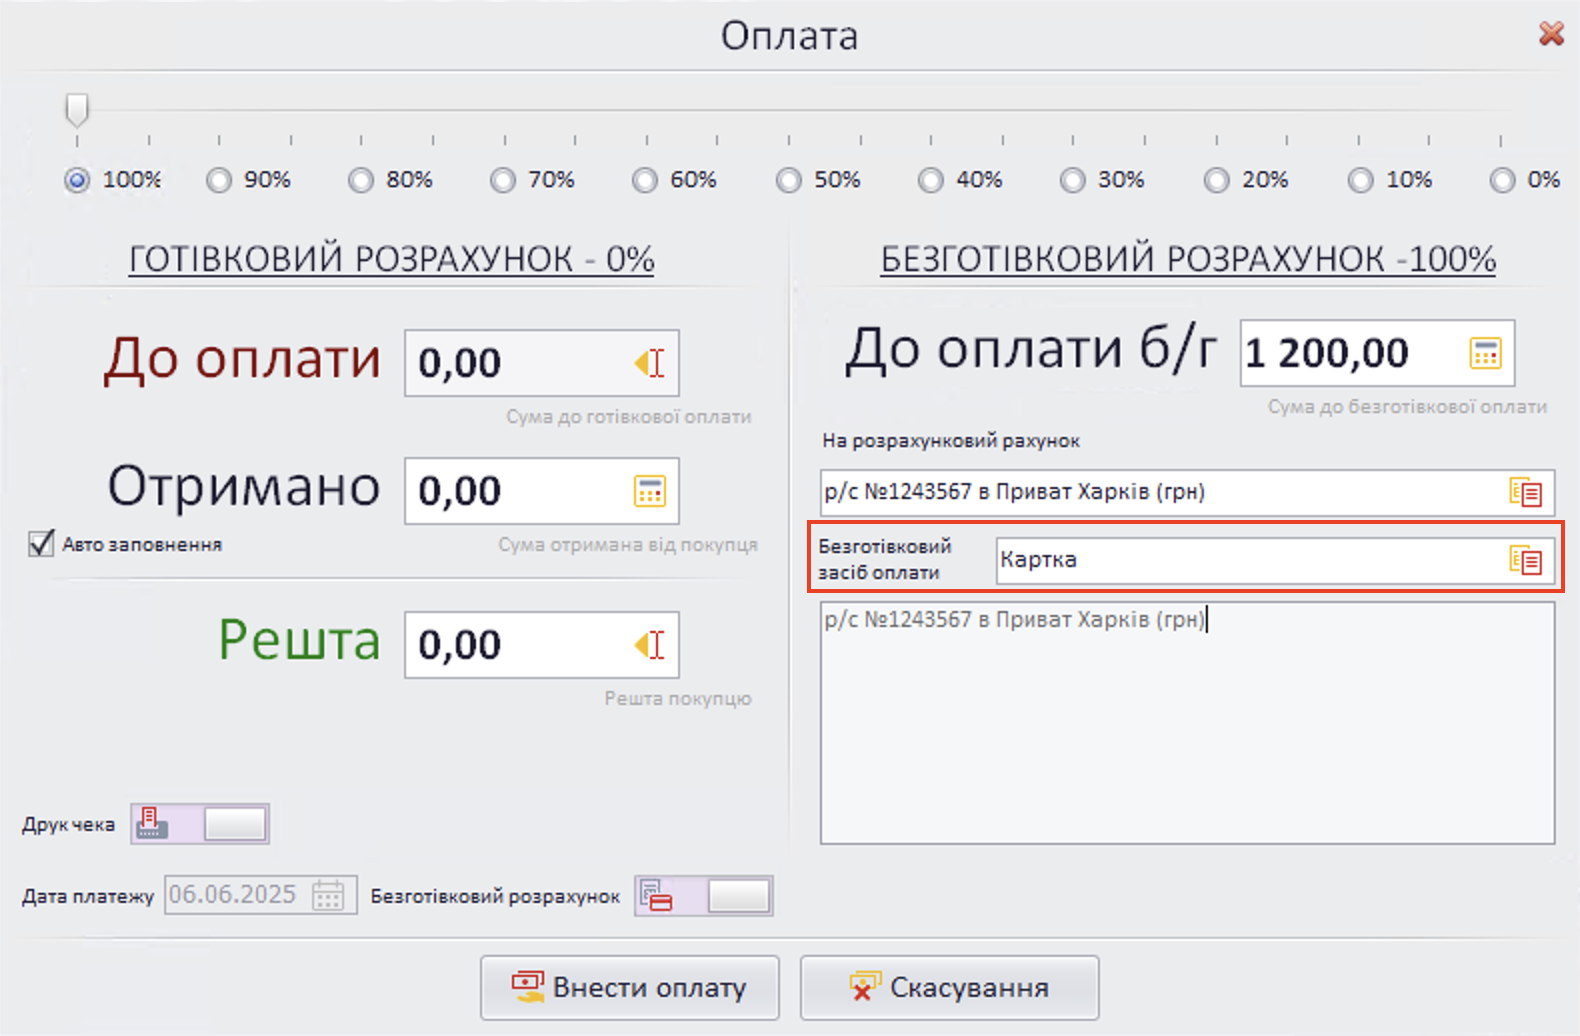
Task: Click the На розрахунковий рахунок label
Action: tap(951, 441)
